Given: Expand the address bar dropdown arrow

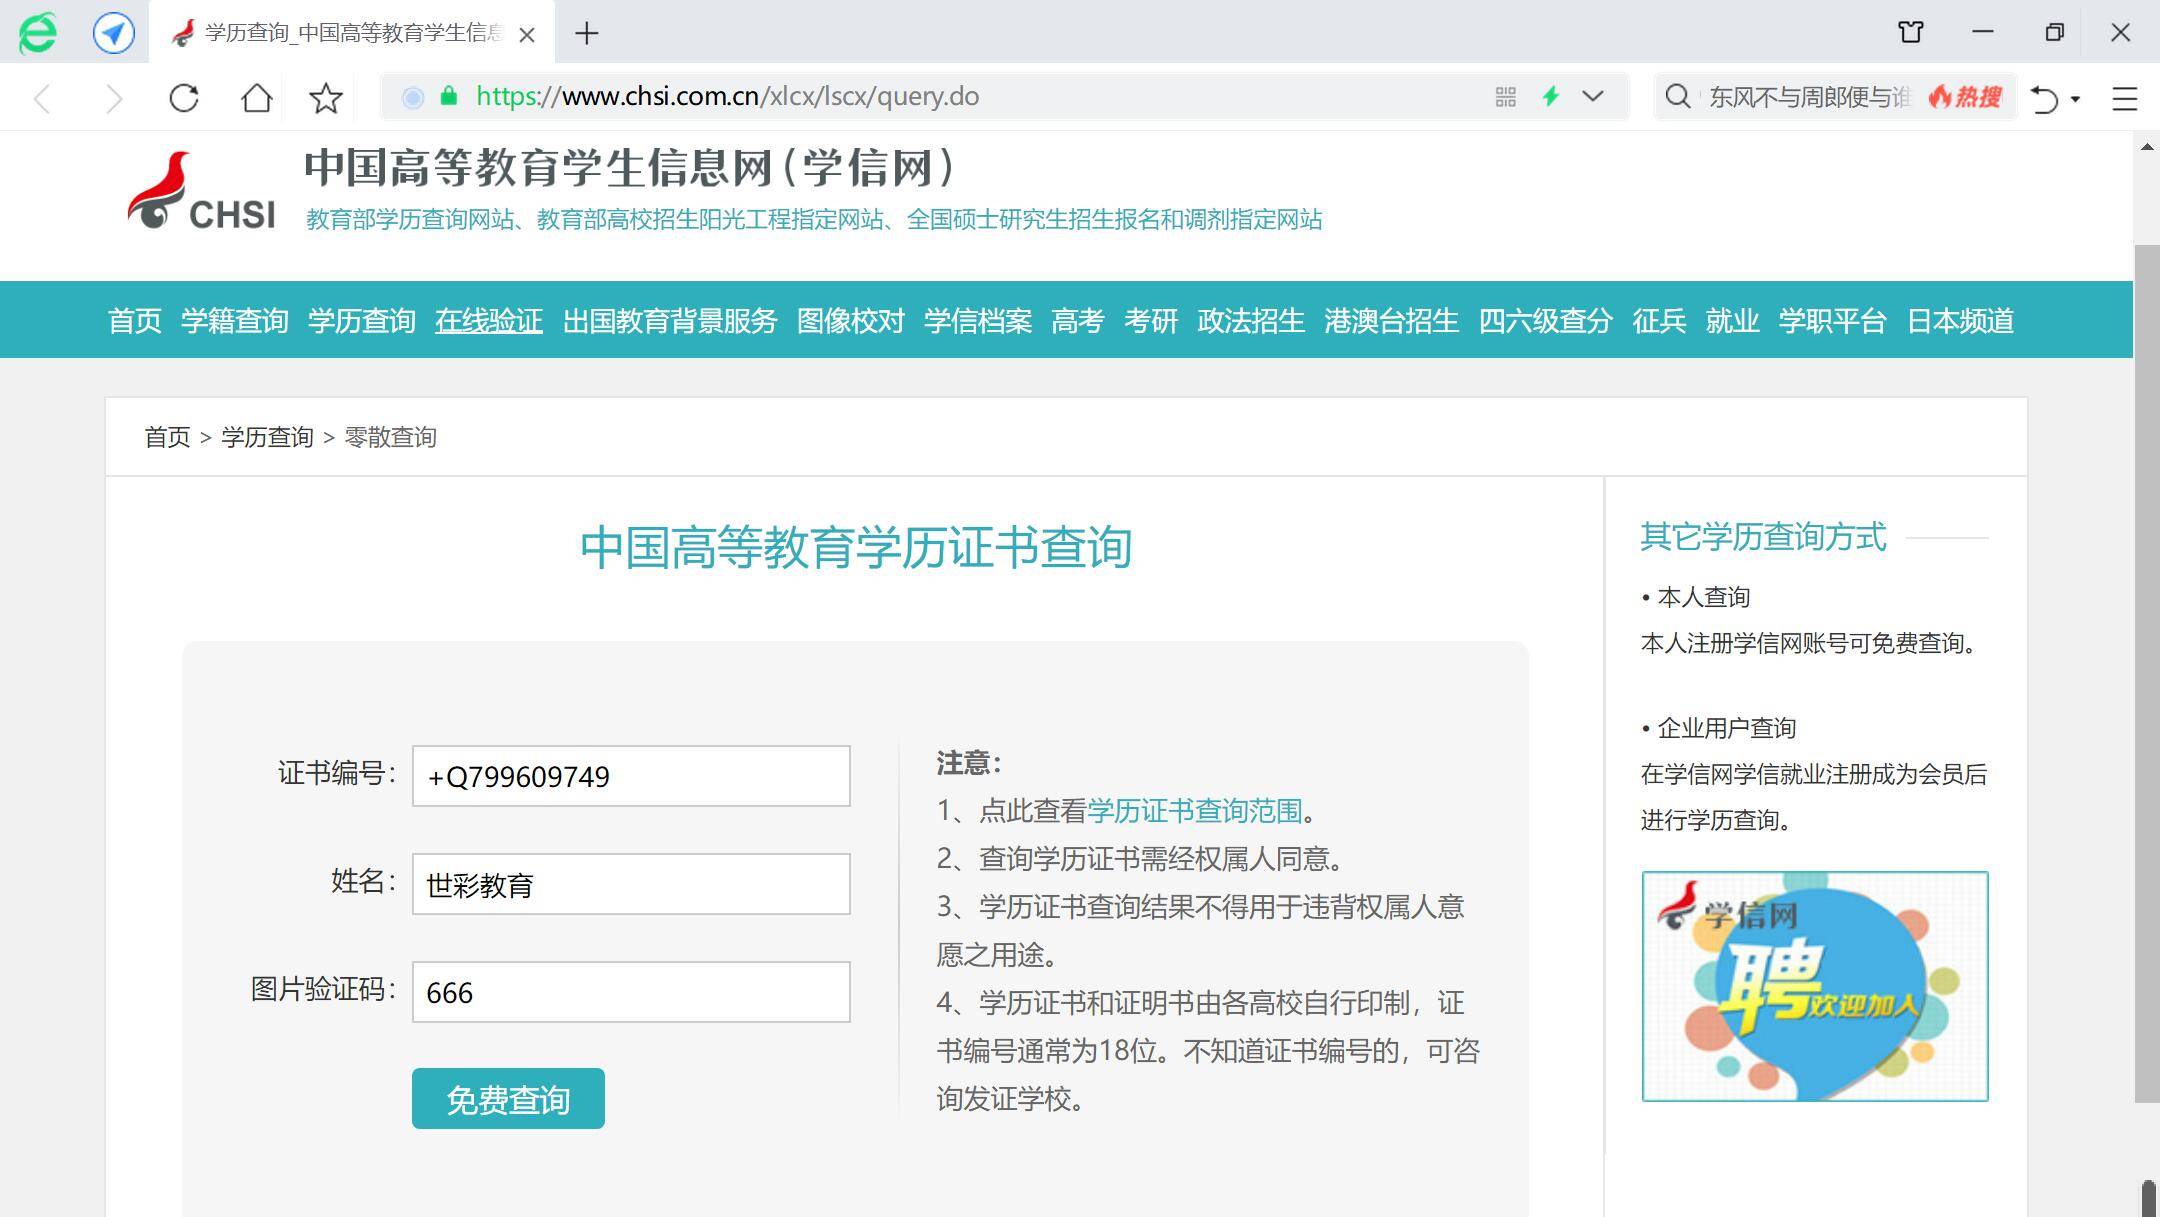Looking at the screenshot, I should click(x=1593, y=97).
